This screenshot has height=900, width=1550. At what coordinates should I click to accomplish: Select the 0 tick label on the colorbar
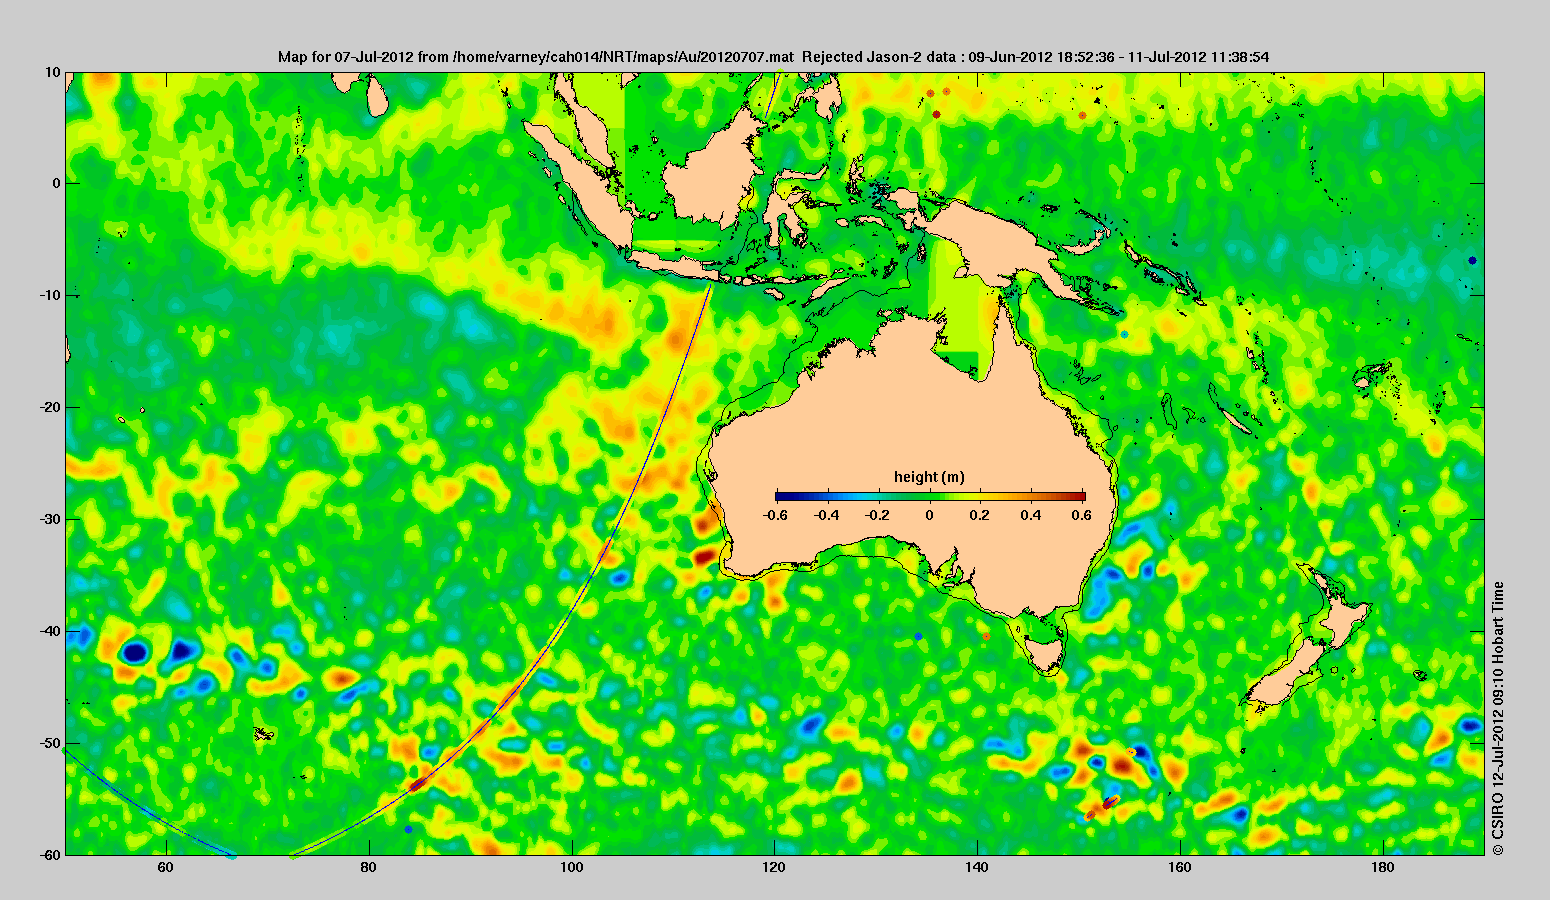(x=929, y=515)
